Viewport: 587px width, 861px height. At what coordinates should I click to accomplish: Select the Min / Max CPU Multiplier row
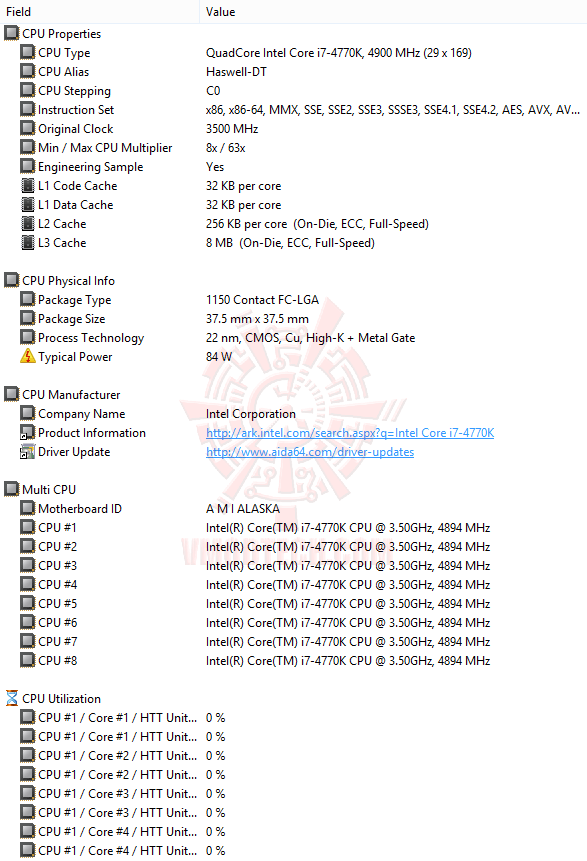pos(293,148)
